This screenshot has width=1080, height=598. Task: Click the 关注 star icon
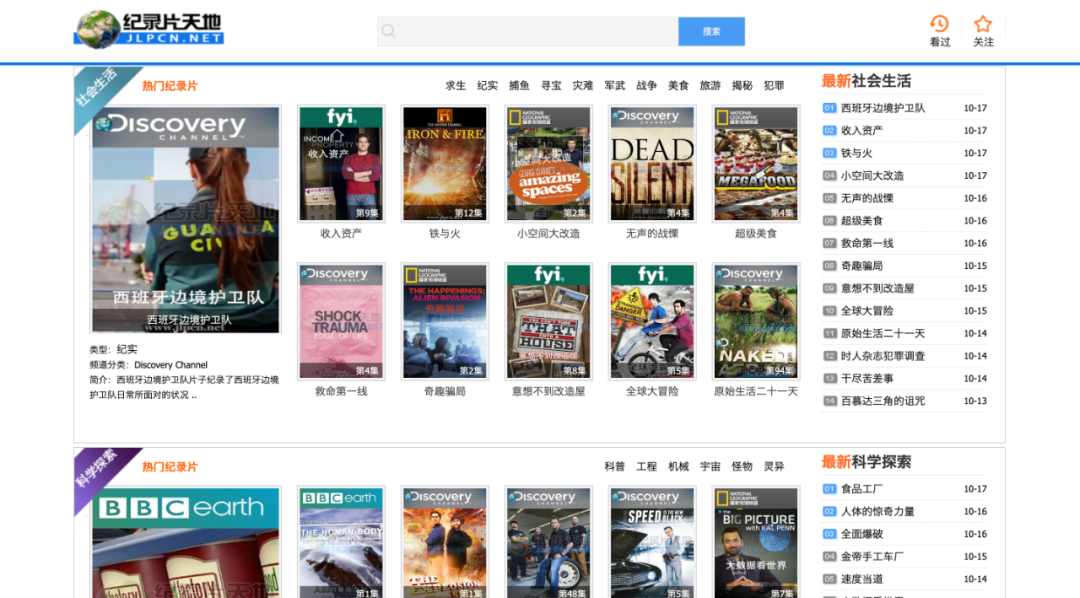pos(983,24)
